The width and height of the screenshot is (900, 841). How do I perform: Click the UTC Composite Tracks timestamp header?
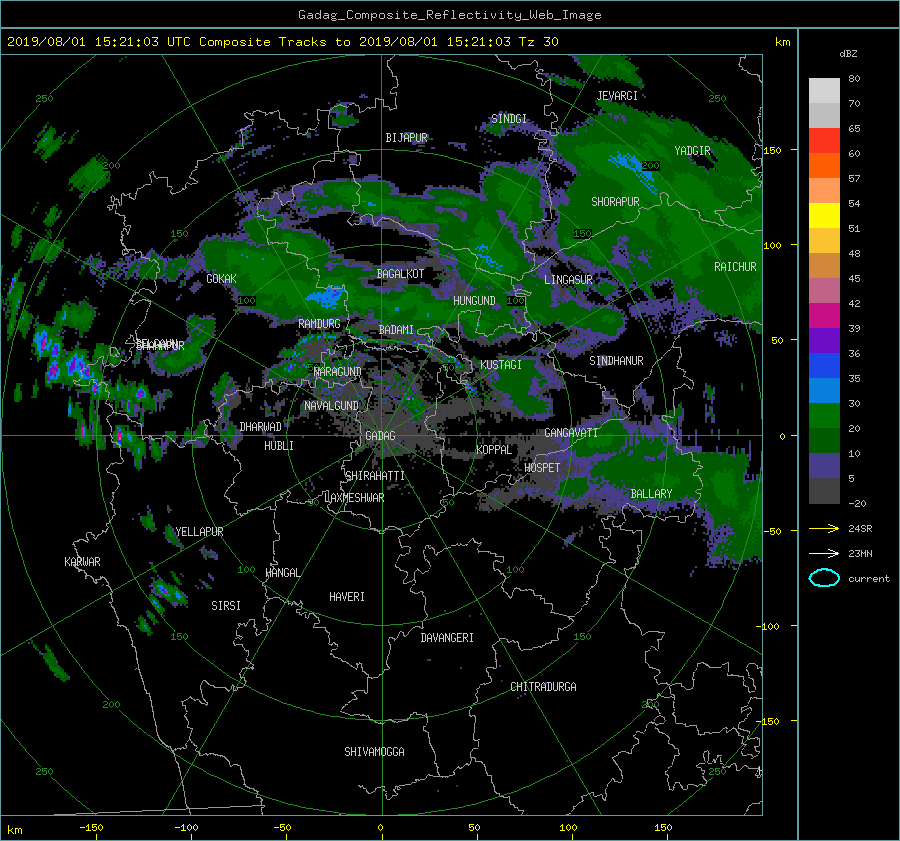coord(282,42)
